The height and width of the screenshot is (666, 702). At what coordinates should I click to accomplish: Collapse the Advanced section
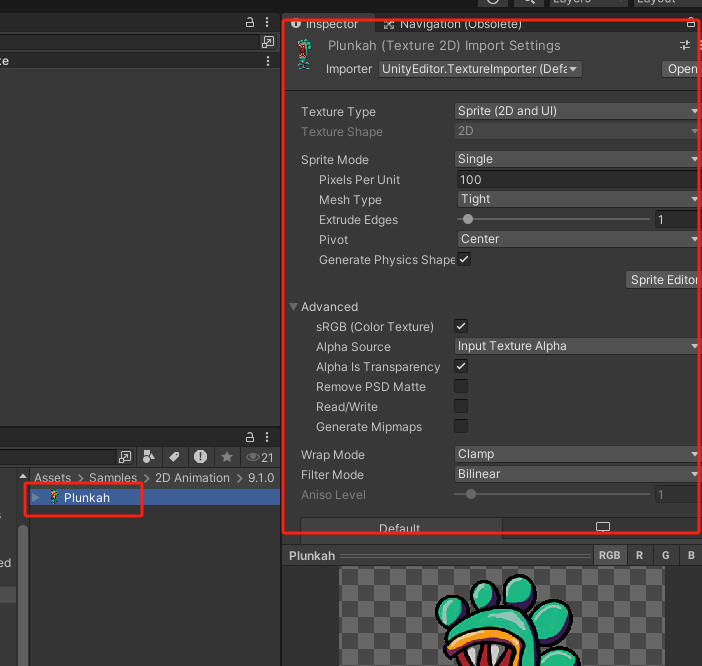pyautogui.click(x=294, y=307)
